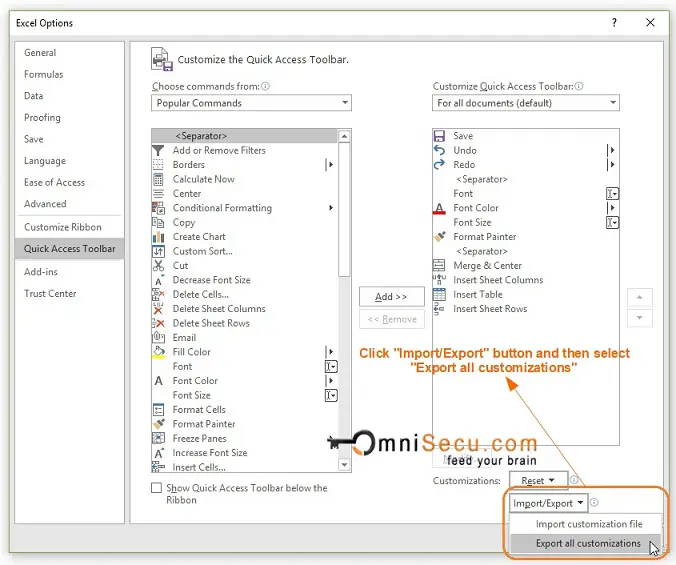Expand the Undo split arrow in right list
676x565 pixels.
pyautogui.click(x=611, y=150)
